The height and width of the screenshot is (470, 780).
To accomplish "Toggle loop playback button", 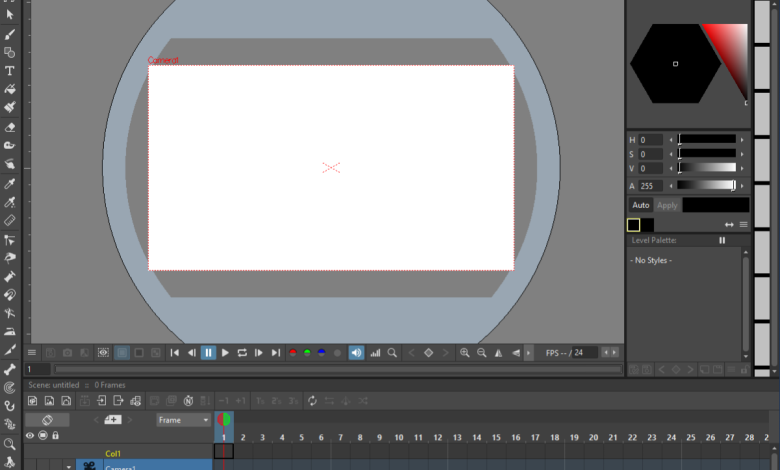I will (x=242, y=353).
